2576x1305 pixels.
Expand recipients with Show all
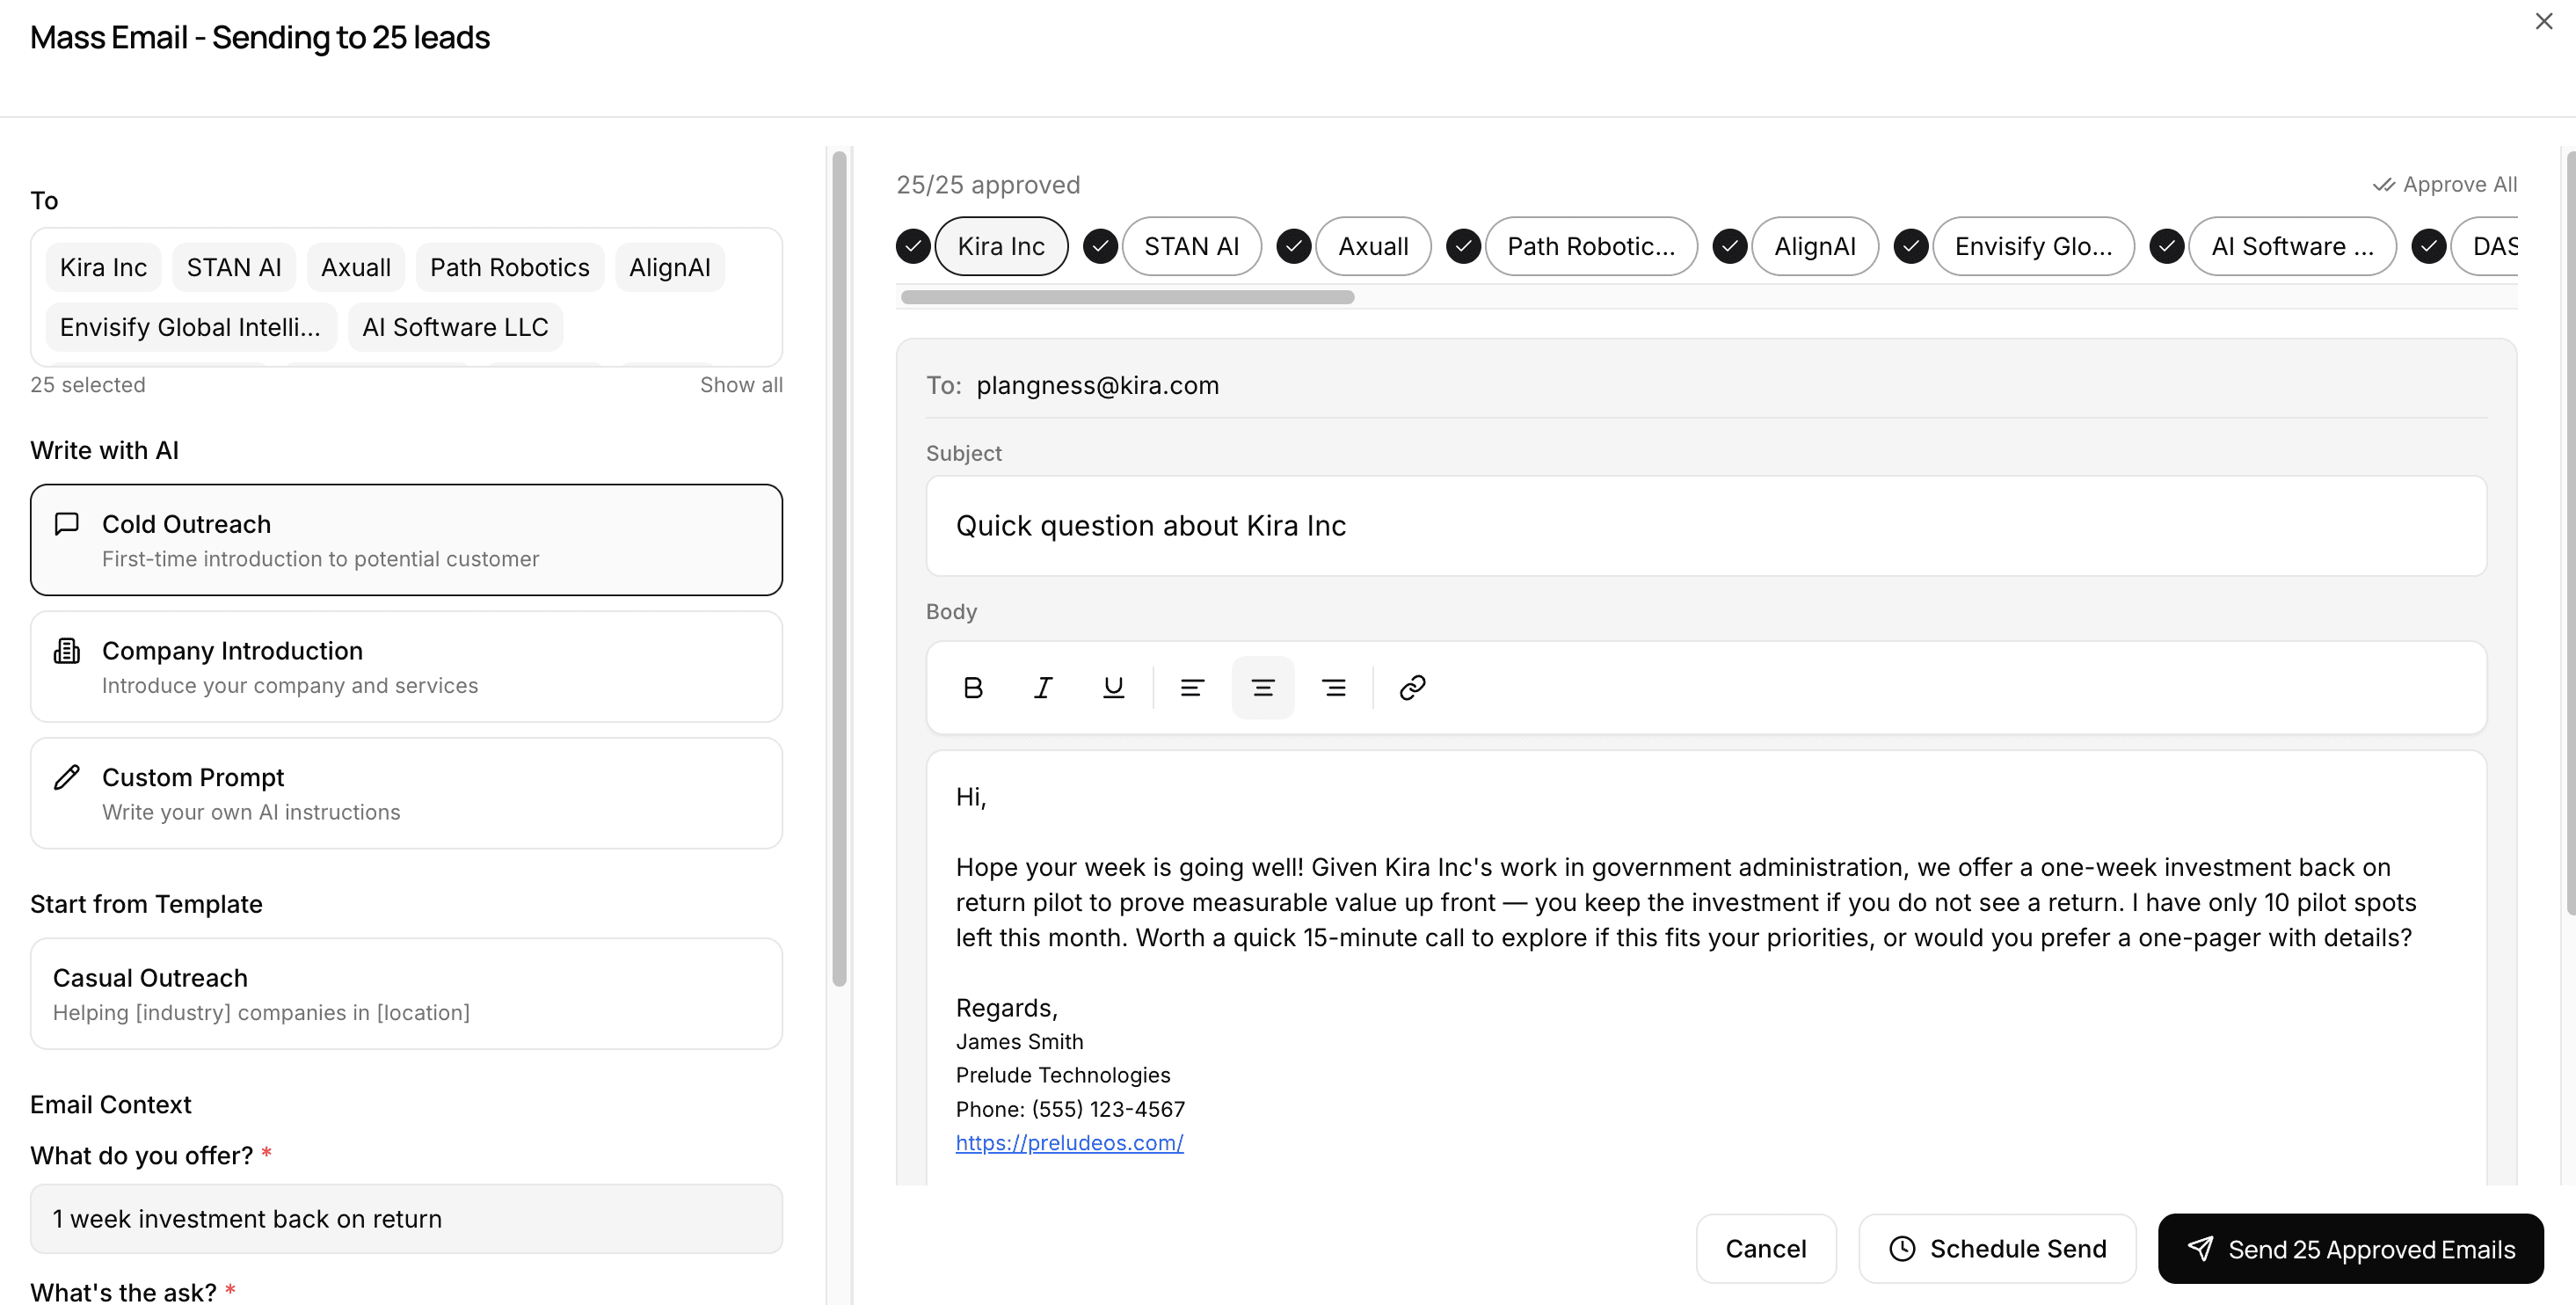point(740,385)
